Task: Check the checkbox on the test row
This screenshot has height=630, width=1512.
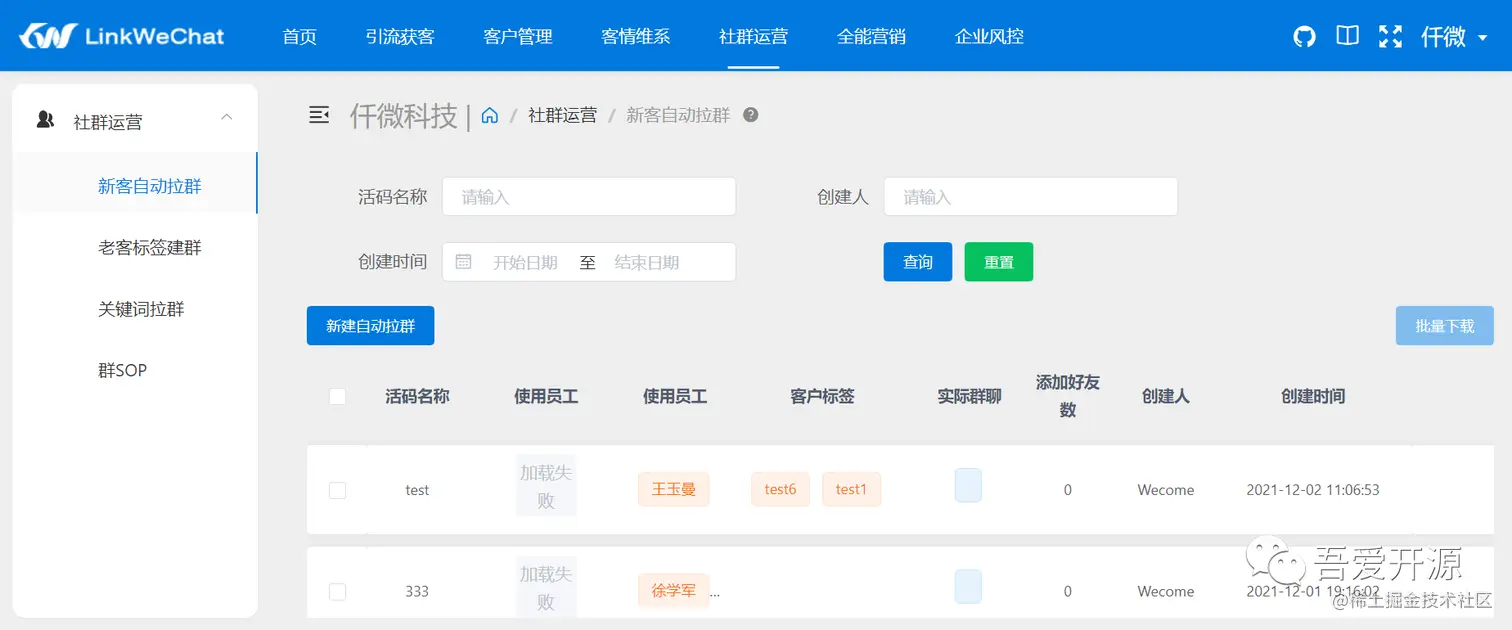Action: (337, 489)
